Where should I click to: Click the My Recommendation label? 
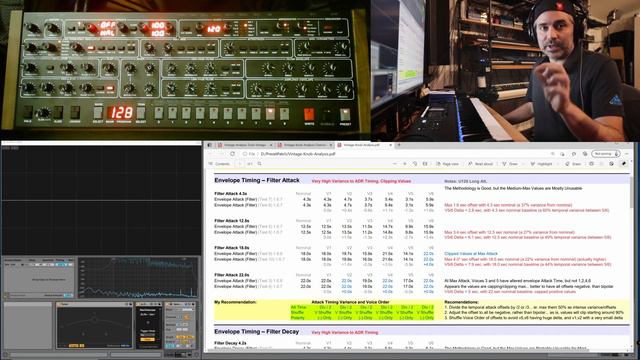pyautogui.click(x=235, y=302)
